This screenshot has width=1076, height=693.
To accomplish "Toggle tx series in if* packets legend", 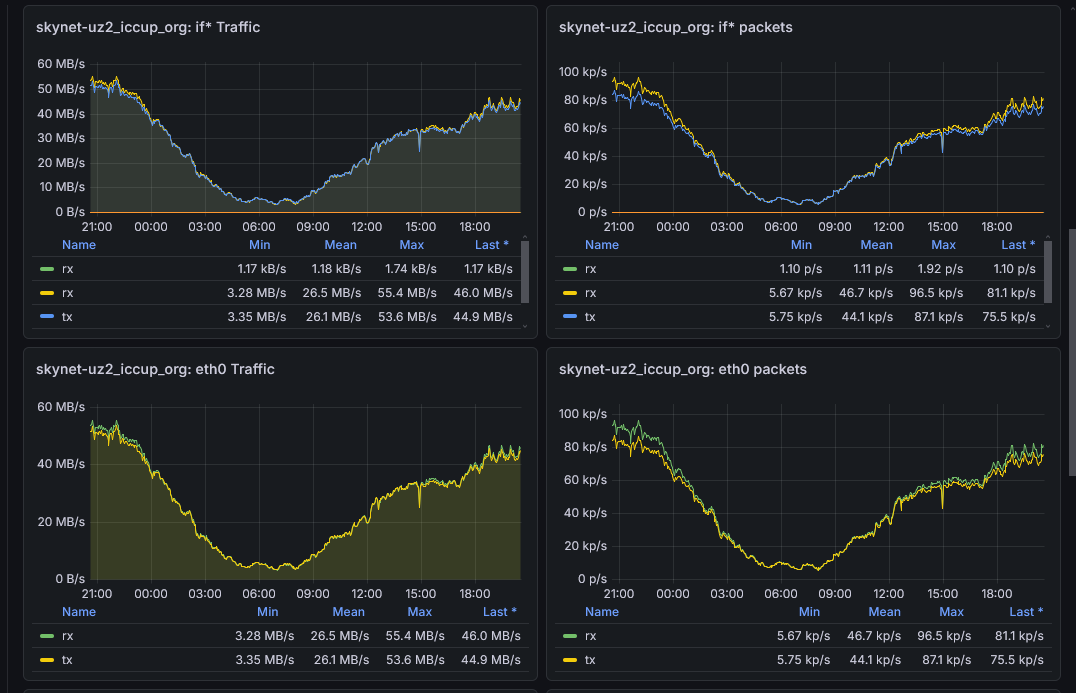I will (x=590, y=317).
